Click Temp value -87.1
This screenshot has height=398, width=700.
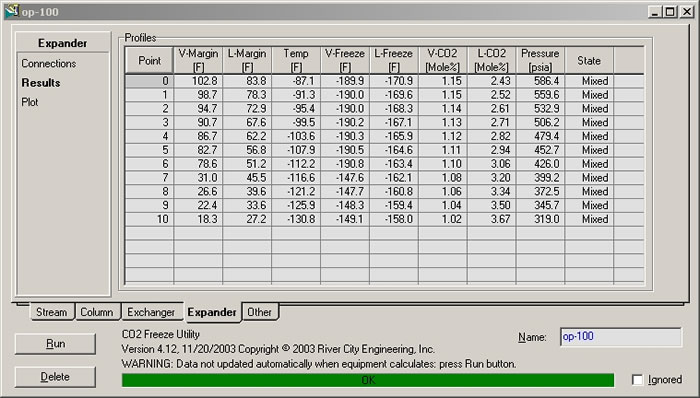(296, 81)
